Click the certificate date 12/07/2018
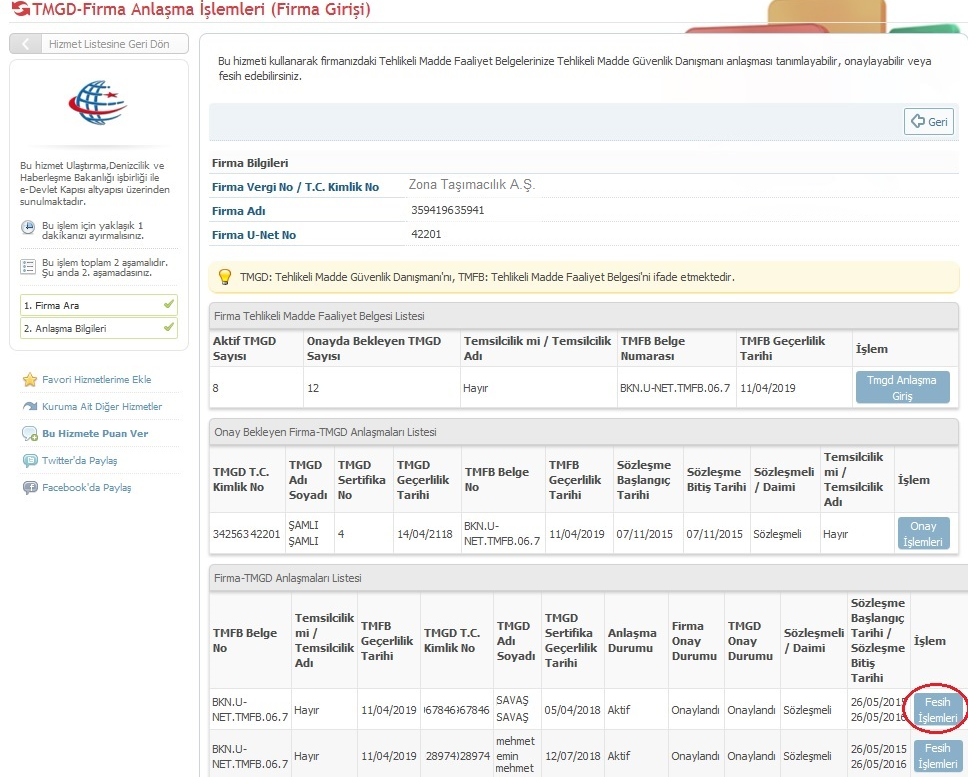Viewport: 968px width, 777px height. 572,756
